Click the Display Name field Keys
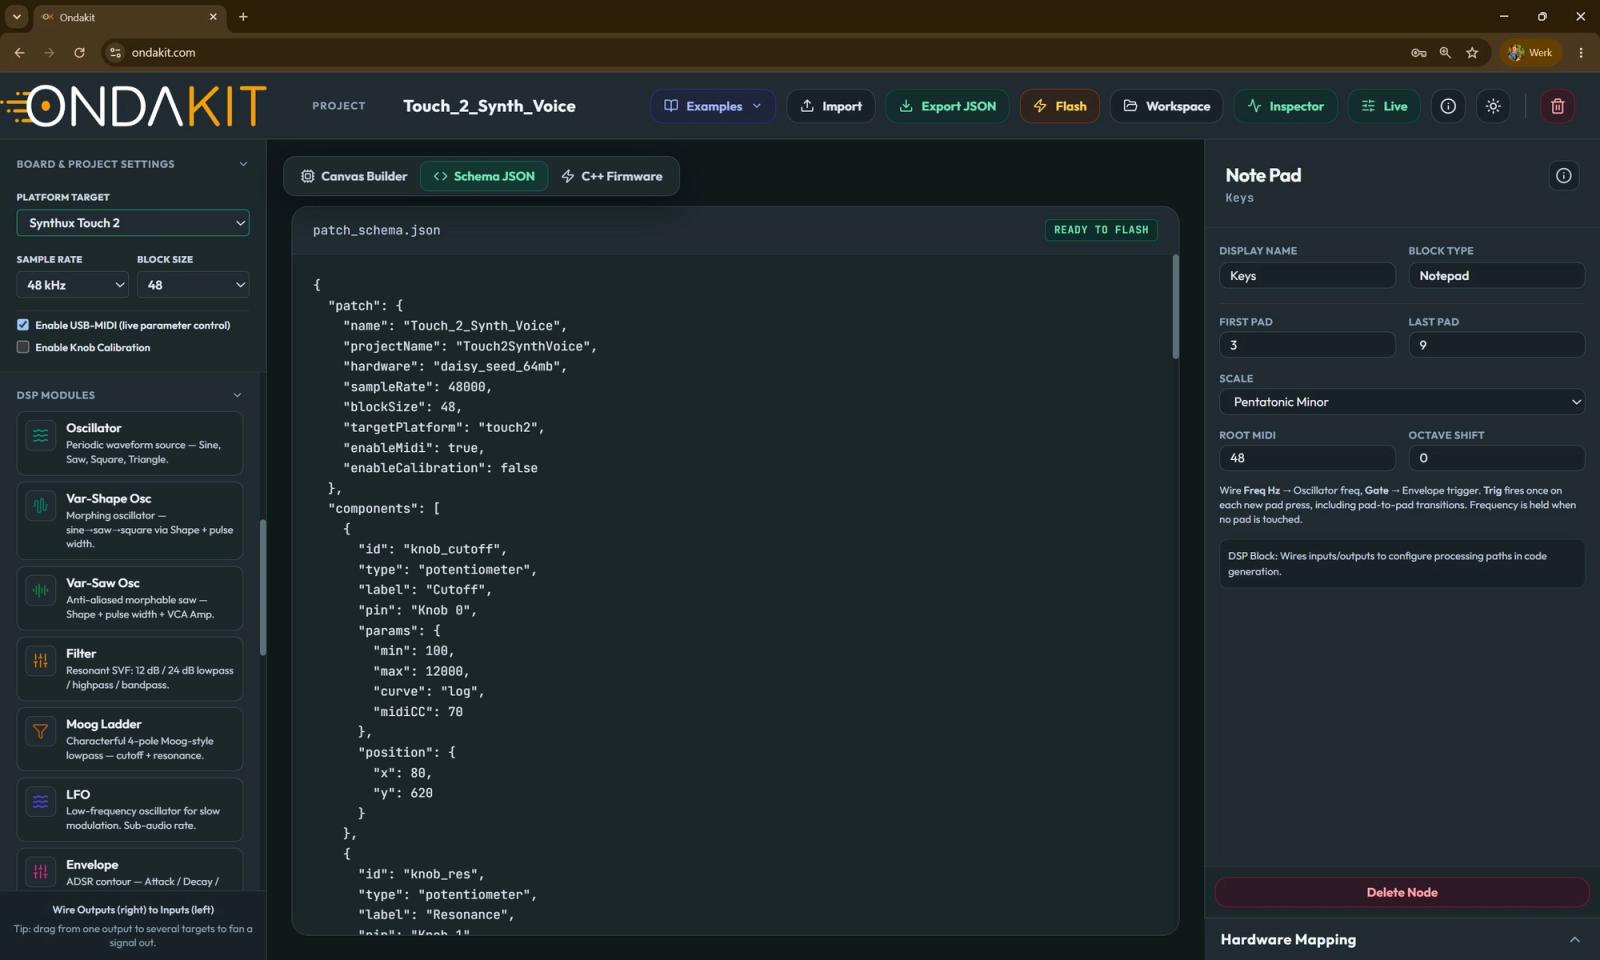Viewport: 1600px width, 960px height. point(1306,276)
